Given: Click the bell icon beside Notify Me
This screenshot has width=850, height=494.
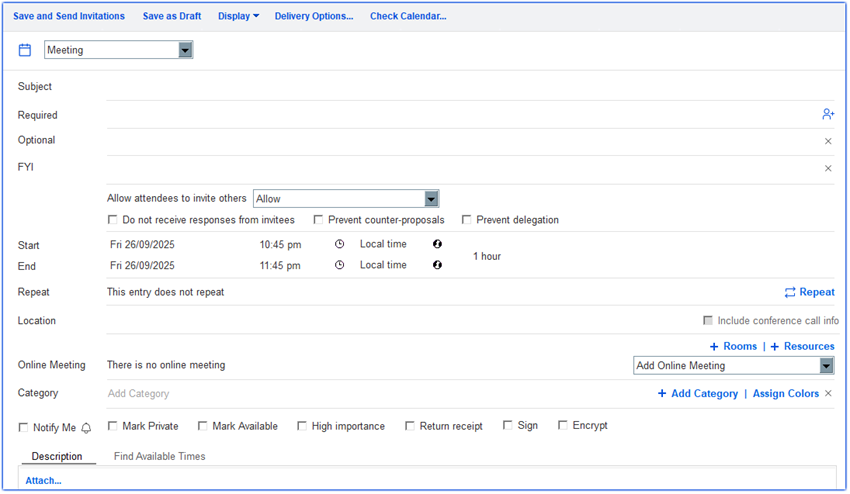Looking at the screenshot, I should [x=86, y=428].
